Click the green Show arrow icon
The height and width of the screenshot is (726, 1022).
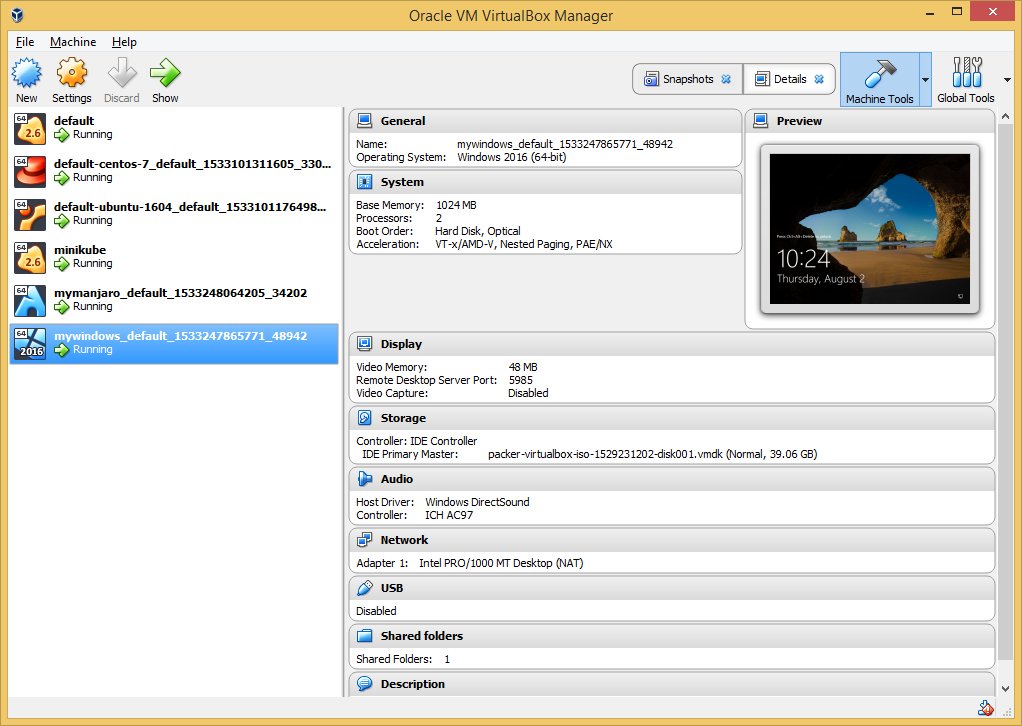coord(165,73)
